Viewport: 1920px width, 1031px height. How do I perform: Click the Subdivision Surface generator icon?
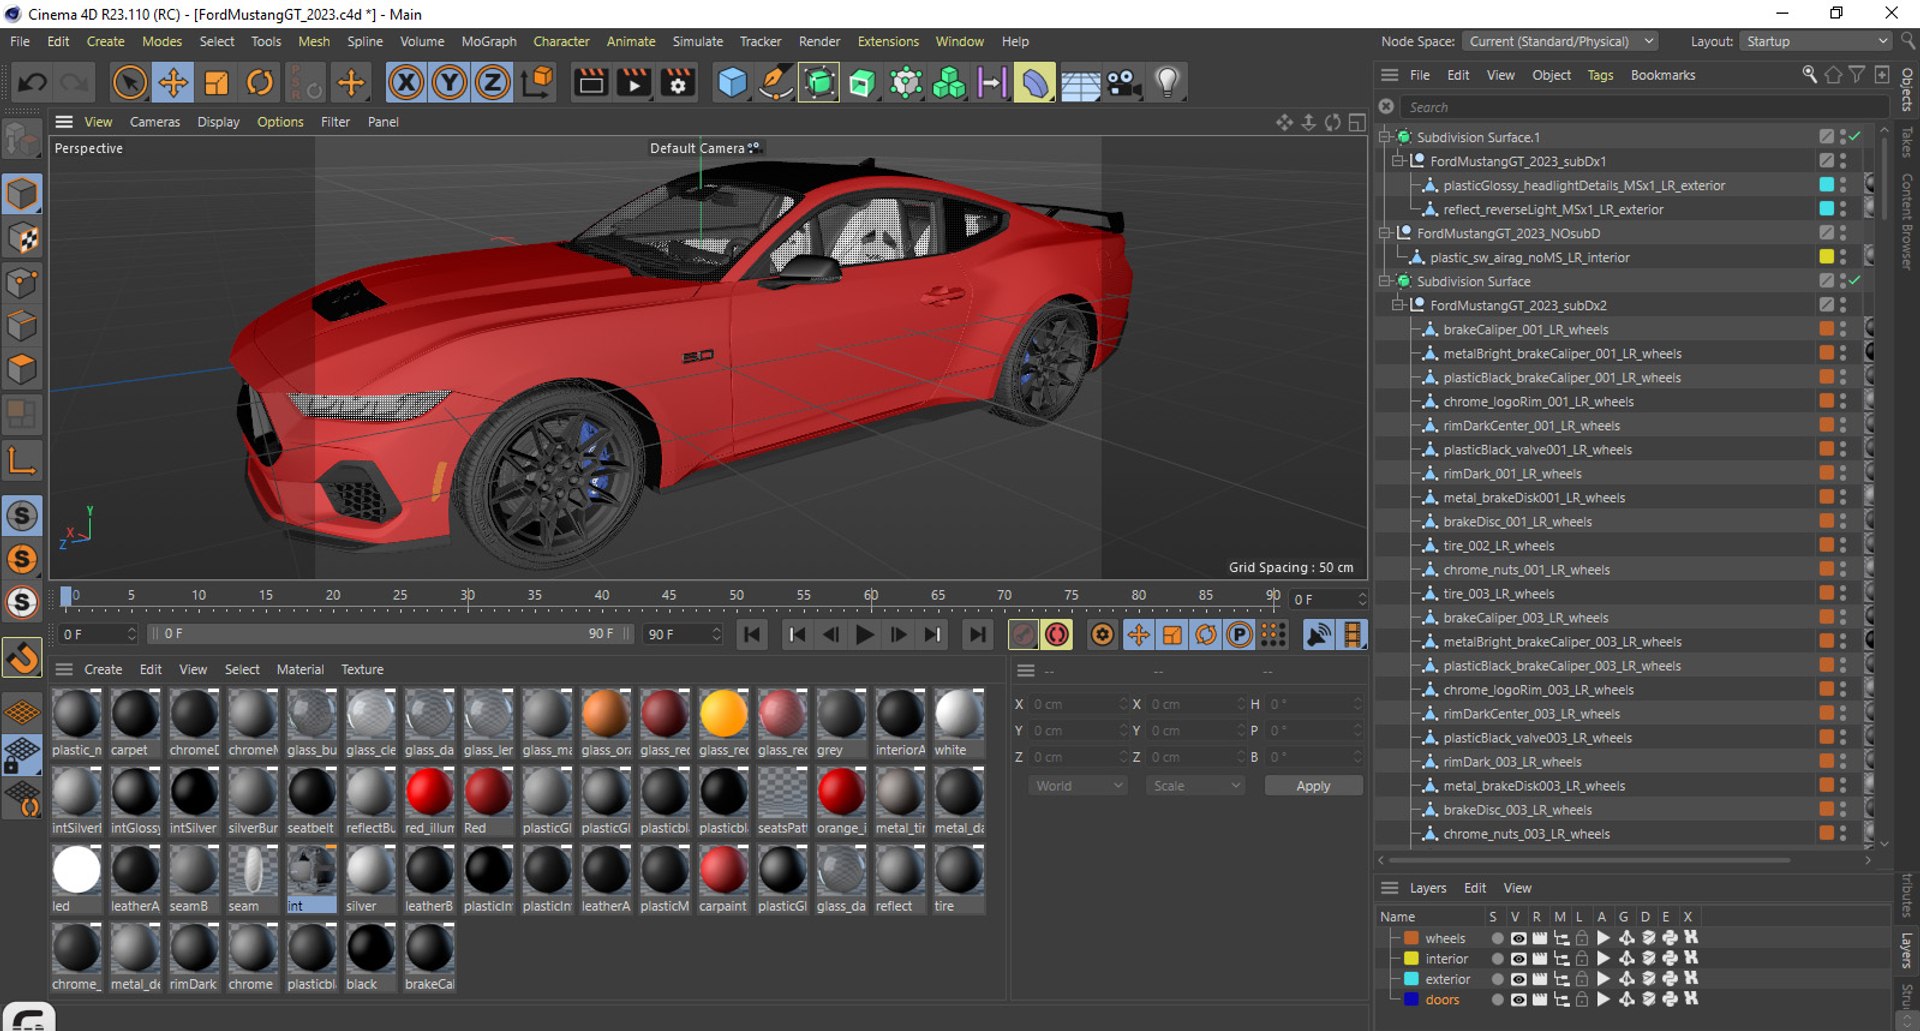[819, 82]
